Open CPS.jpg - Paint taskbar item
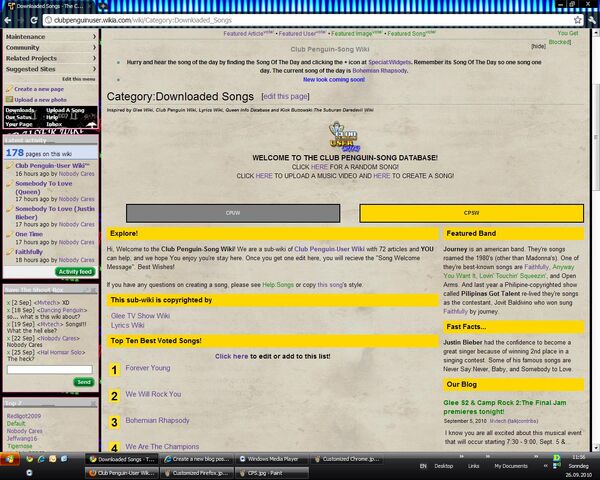The width and height of the screenshot is (600, 480). click(x=273, y=473)
